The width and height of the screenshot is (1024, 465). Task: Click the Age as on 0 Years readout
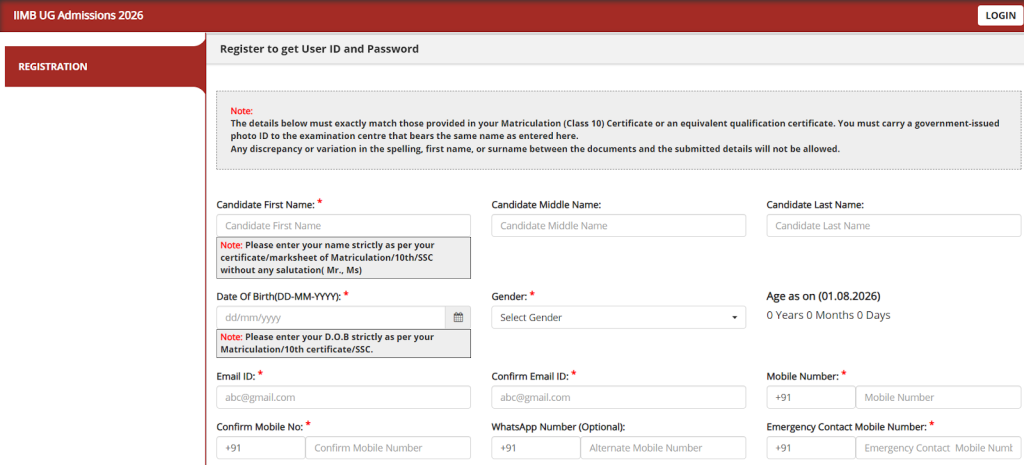tap(828, 315)
